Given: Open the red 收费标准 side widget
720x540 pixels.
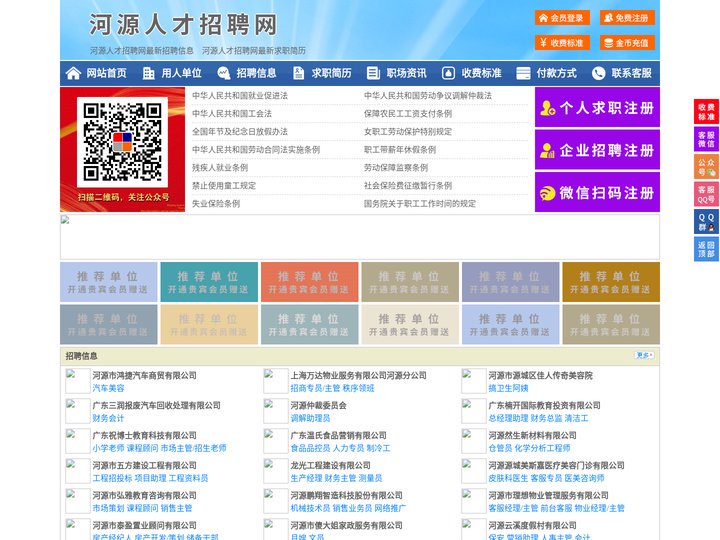Looking at the screenshot, I should point(706,112).
